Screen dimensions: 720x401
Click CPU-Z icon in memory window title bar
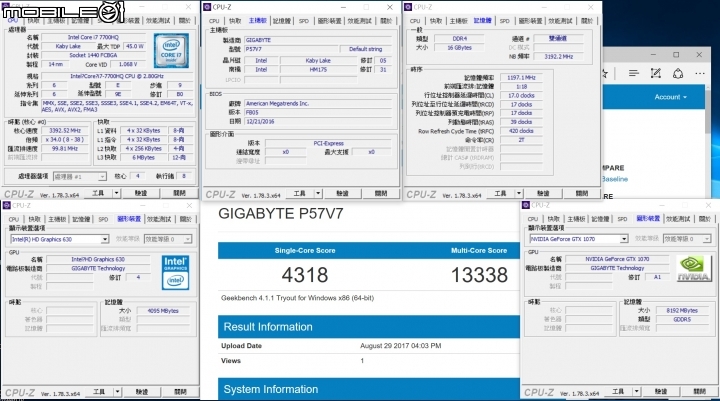[x=408, y=7]
